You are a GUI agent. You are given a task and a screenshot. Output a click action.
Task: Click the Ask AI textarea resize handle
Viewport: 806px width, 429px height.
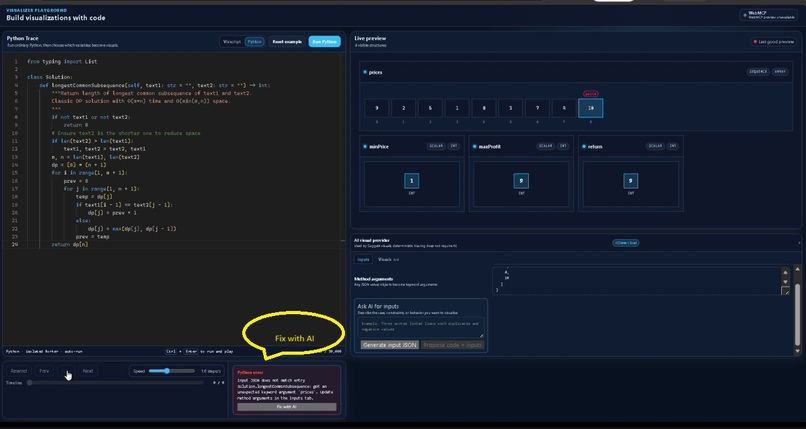point(481,335)
